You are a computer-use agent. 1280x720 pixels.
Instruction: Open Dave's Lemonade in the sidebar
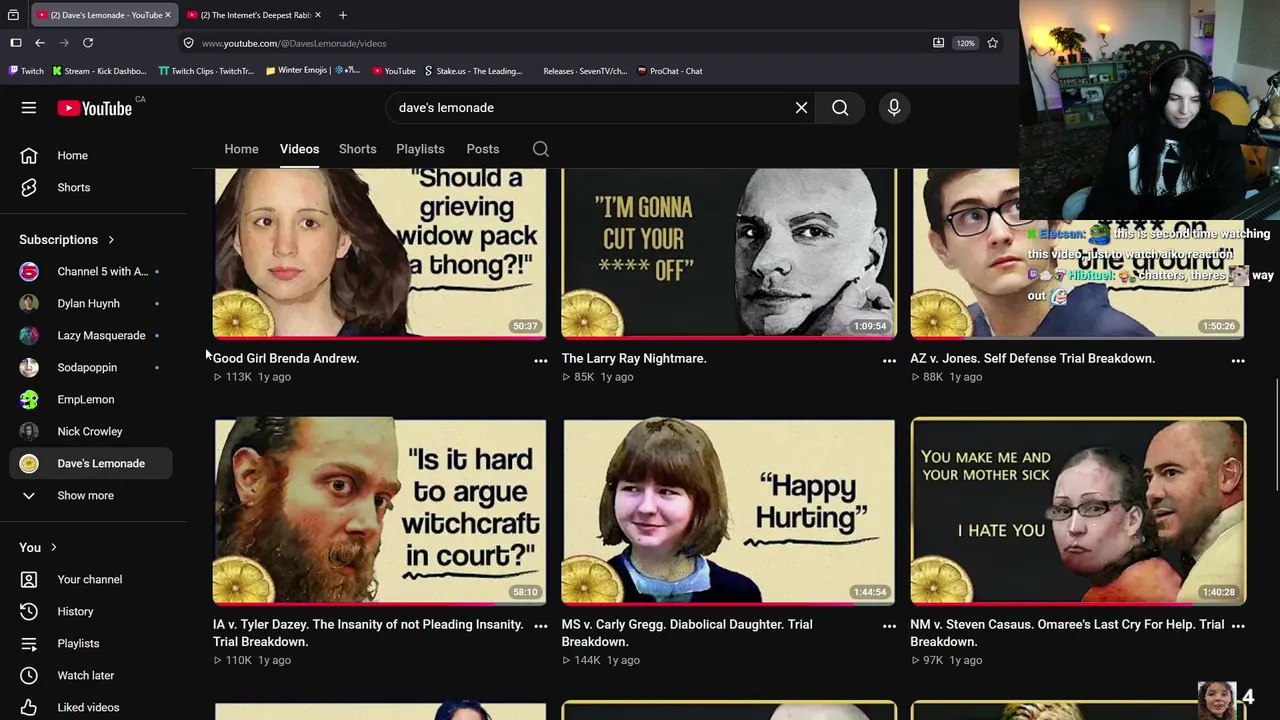(91, 464)
